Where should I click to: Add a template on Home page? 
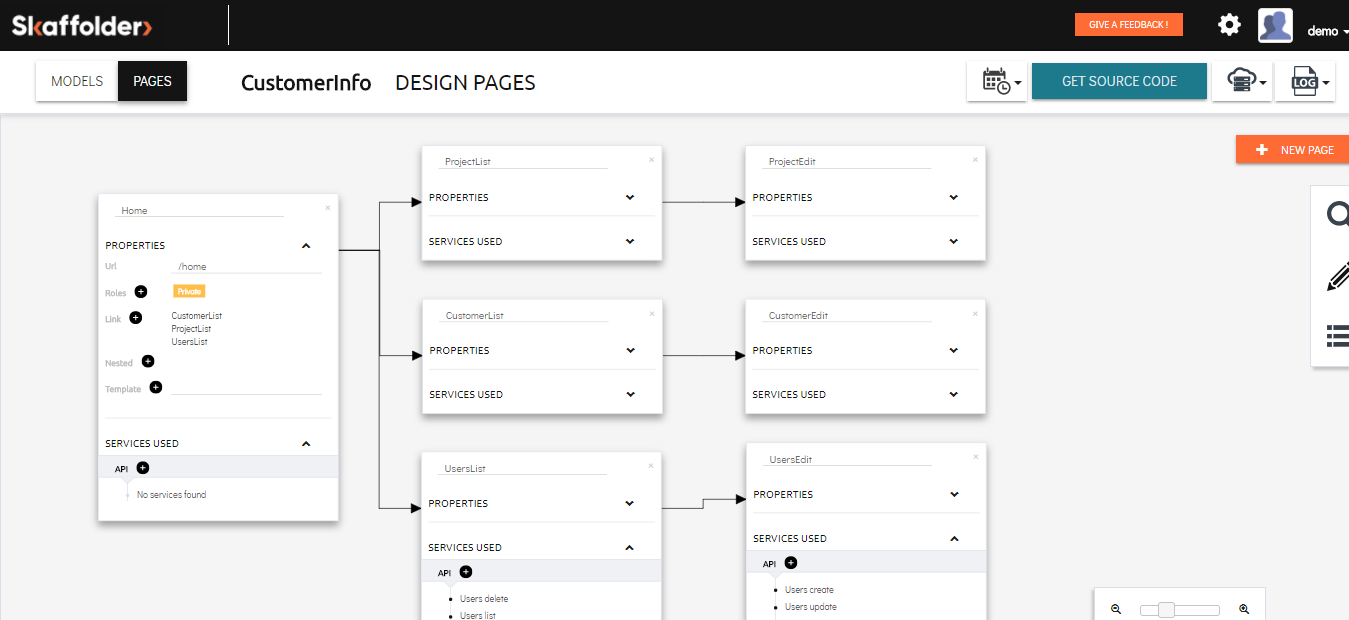point(155,387)
